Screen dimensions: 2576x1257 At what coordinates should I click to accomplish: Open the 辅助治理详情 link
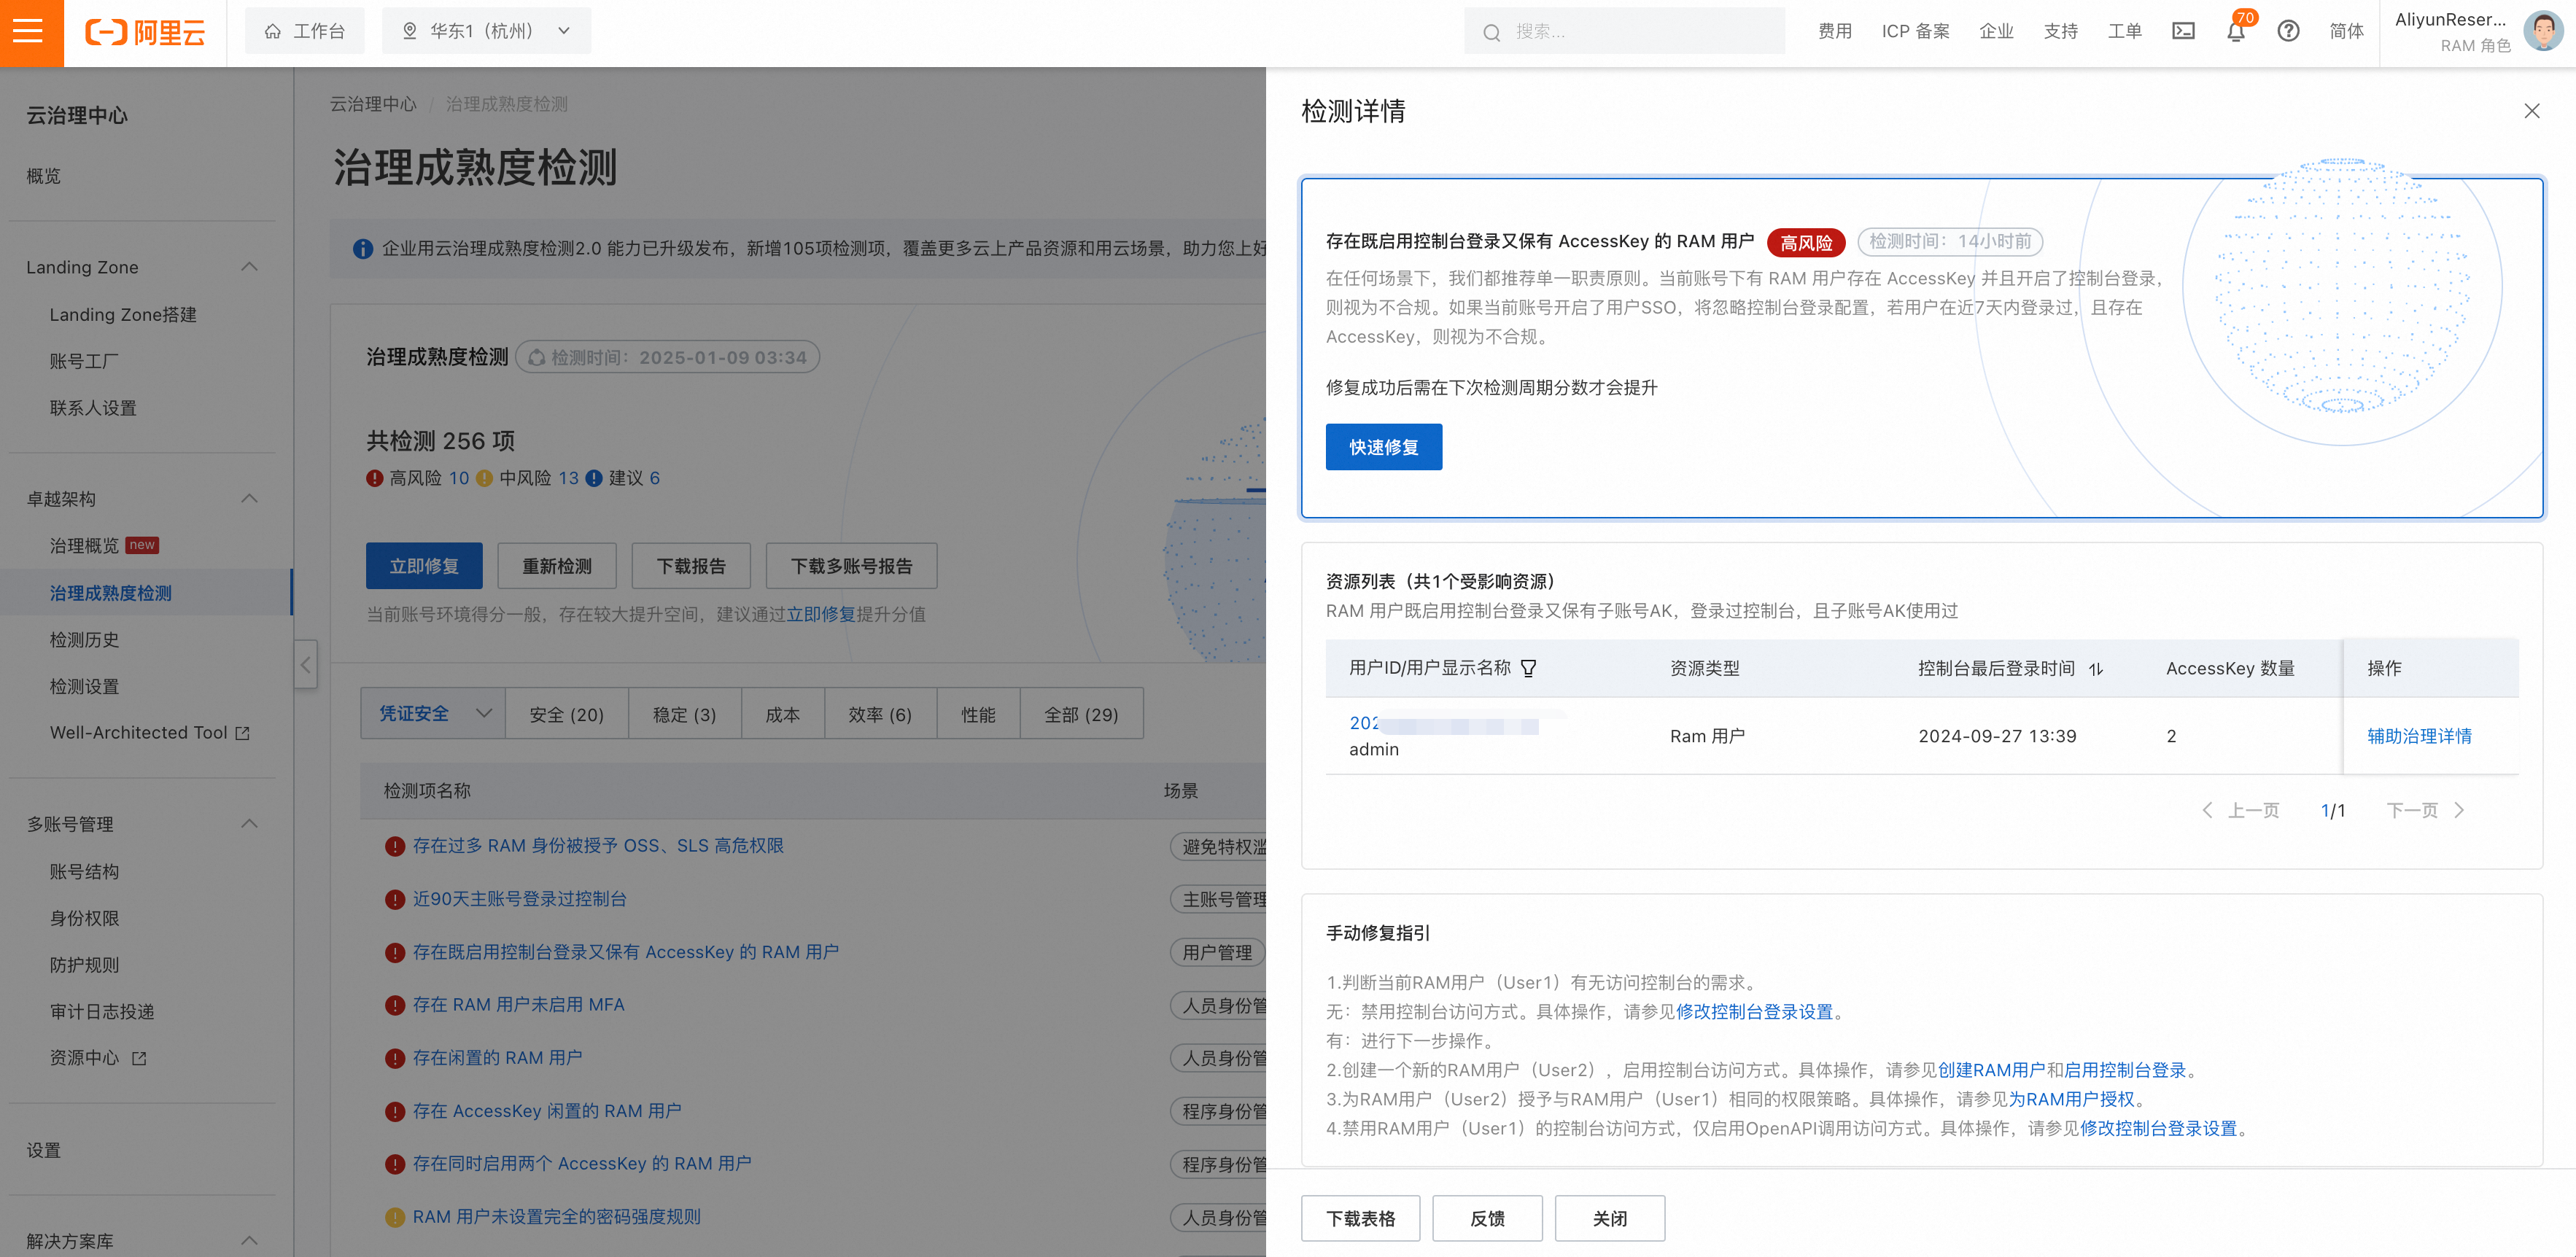(2419, 736)
